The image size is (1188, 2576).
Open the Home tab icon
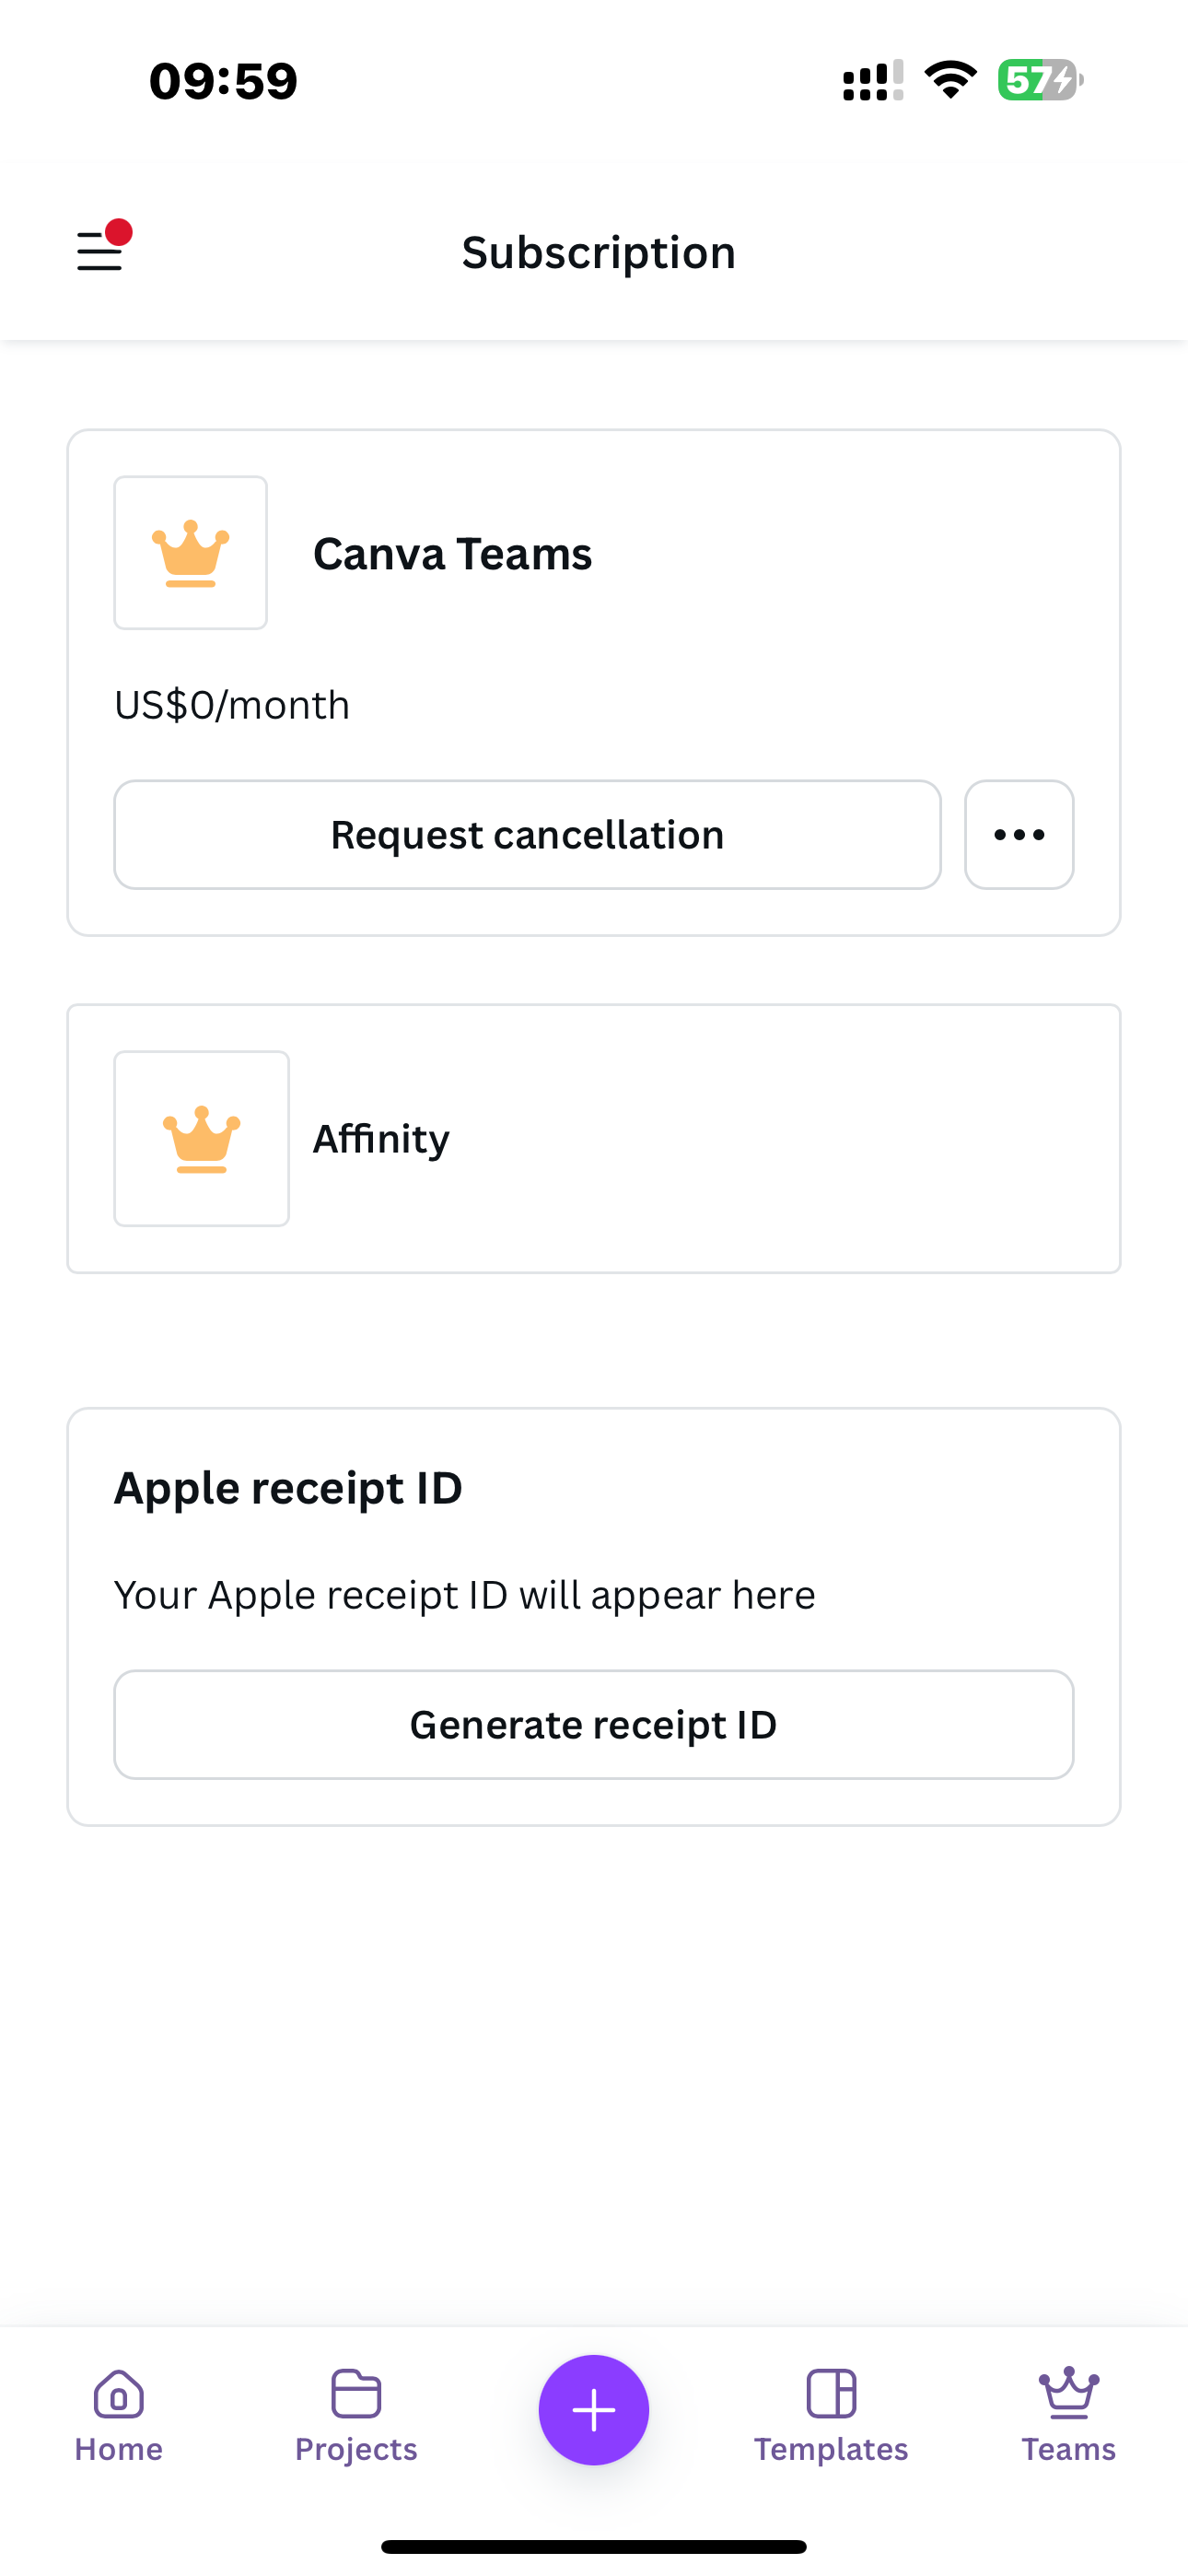[x=119, y=2394]
